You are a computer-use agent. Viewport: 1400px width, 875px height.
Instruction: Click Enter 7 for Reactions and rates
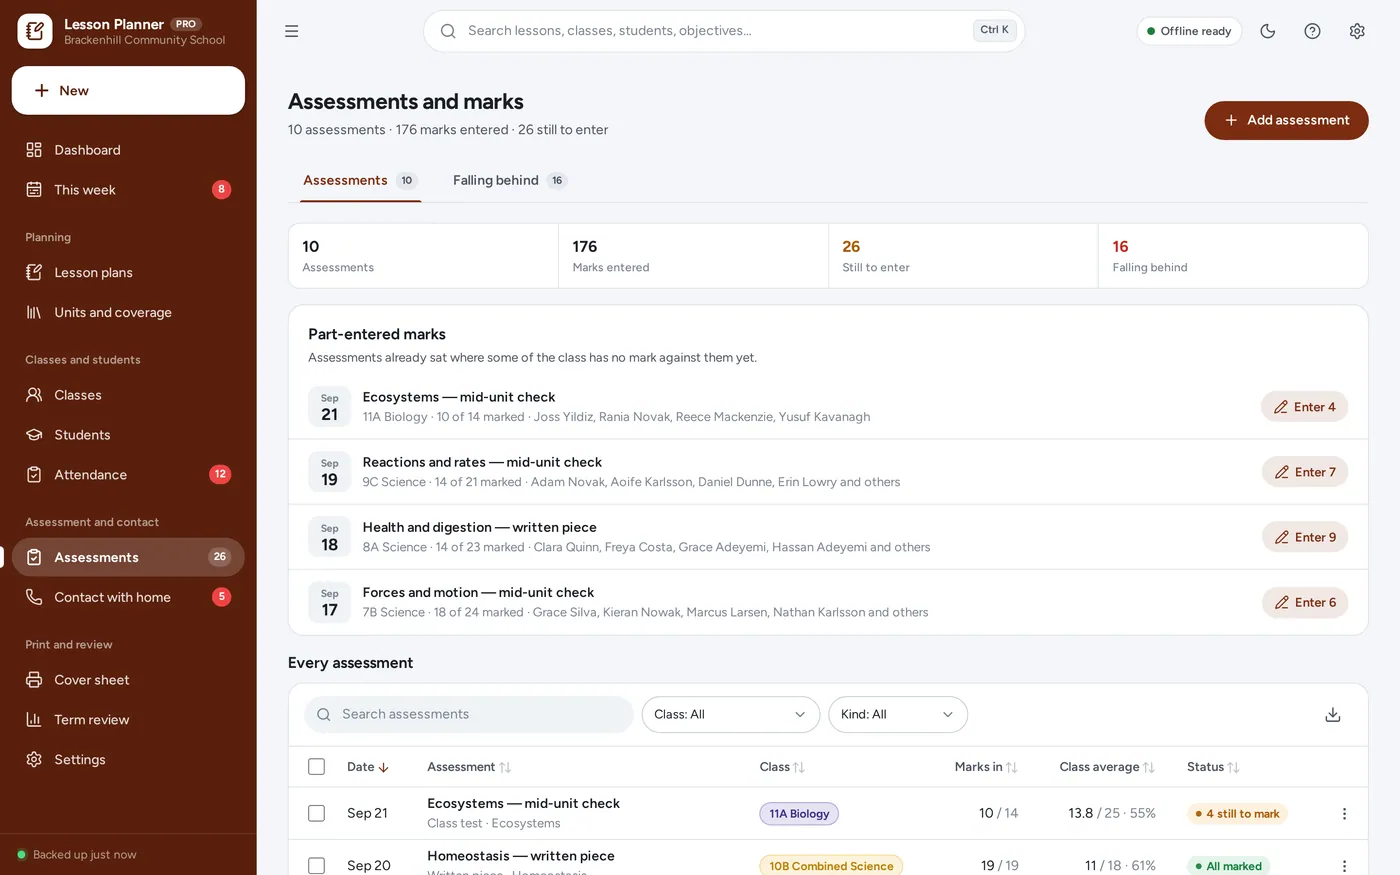click(1305, 472)
